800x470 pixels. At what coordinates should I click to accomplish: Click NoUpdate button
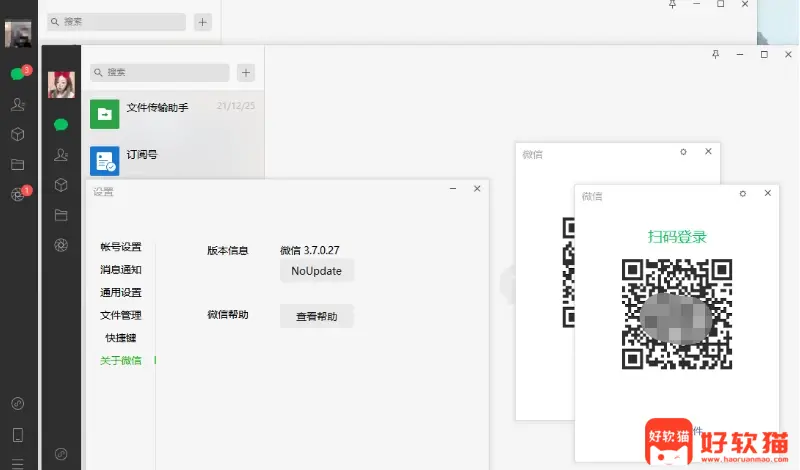(x=316, y=271)
